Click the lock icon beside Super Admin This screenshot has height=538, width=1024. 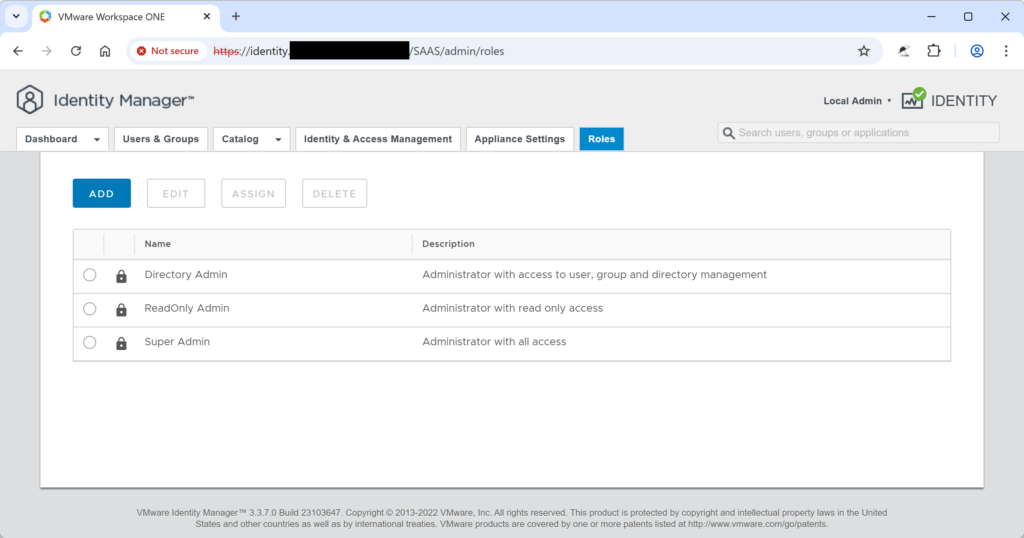[121, 343]
